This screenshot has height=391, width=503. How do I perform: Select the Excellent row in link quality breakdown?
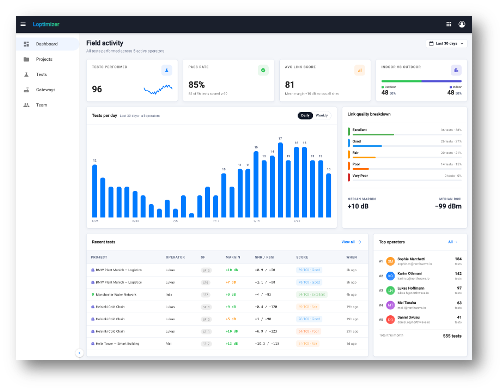pos(405,131)
